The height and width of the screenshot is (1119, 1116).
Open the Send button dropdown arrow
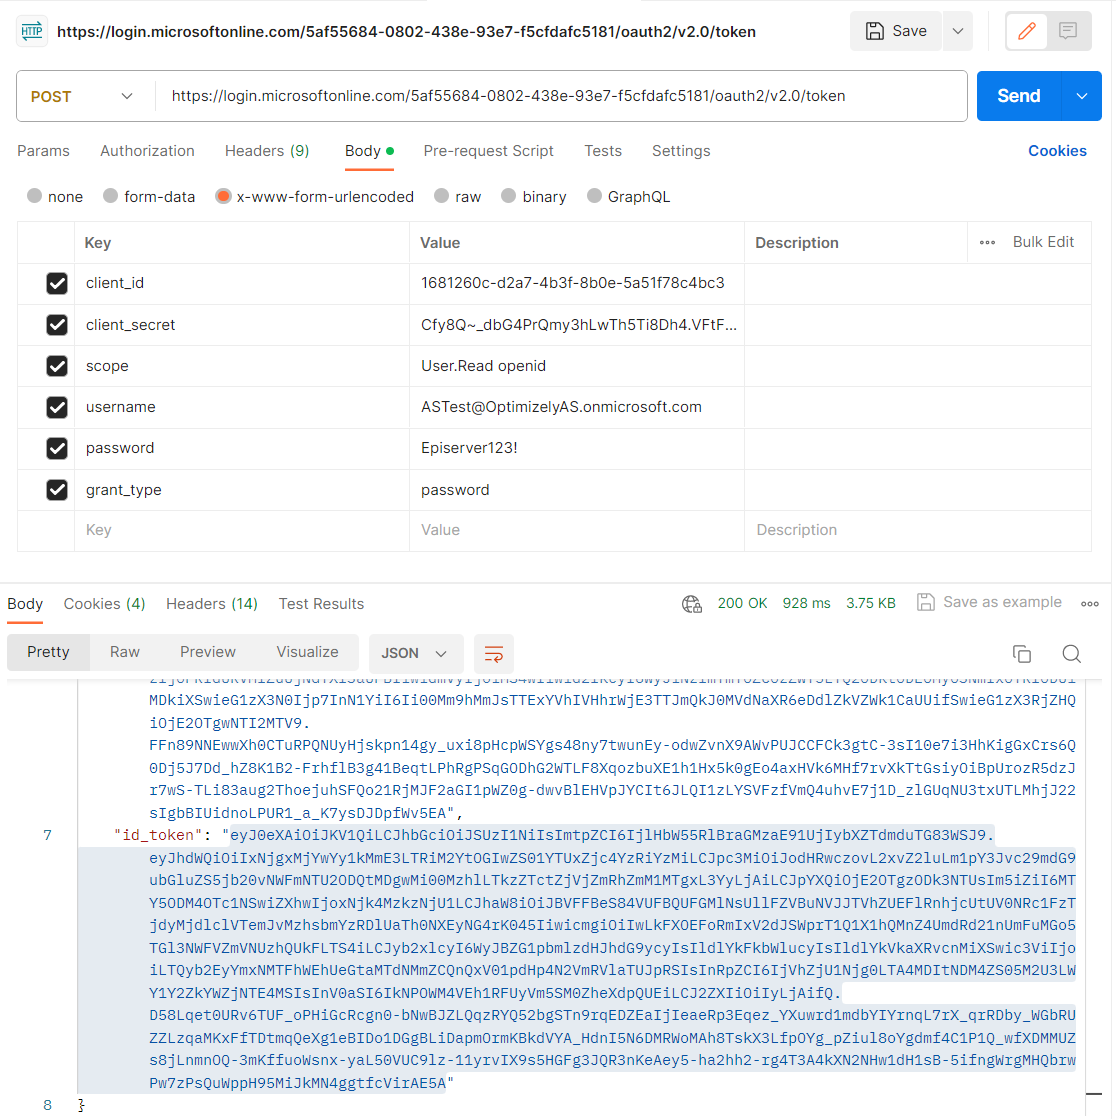pos(1082,96)
